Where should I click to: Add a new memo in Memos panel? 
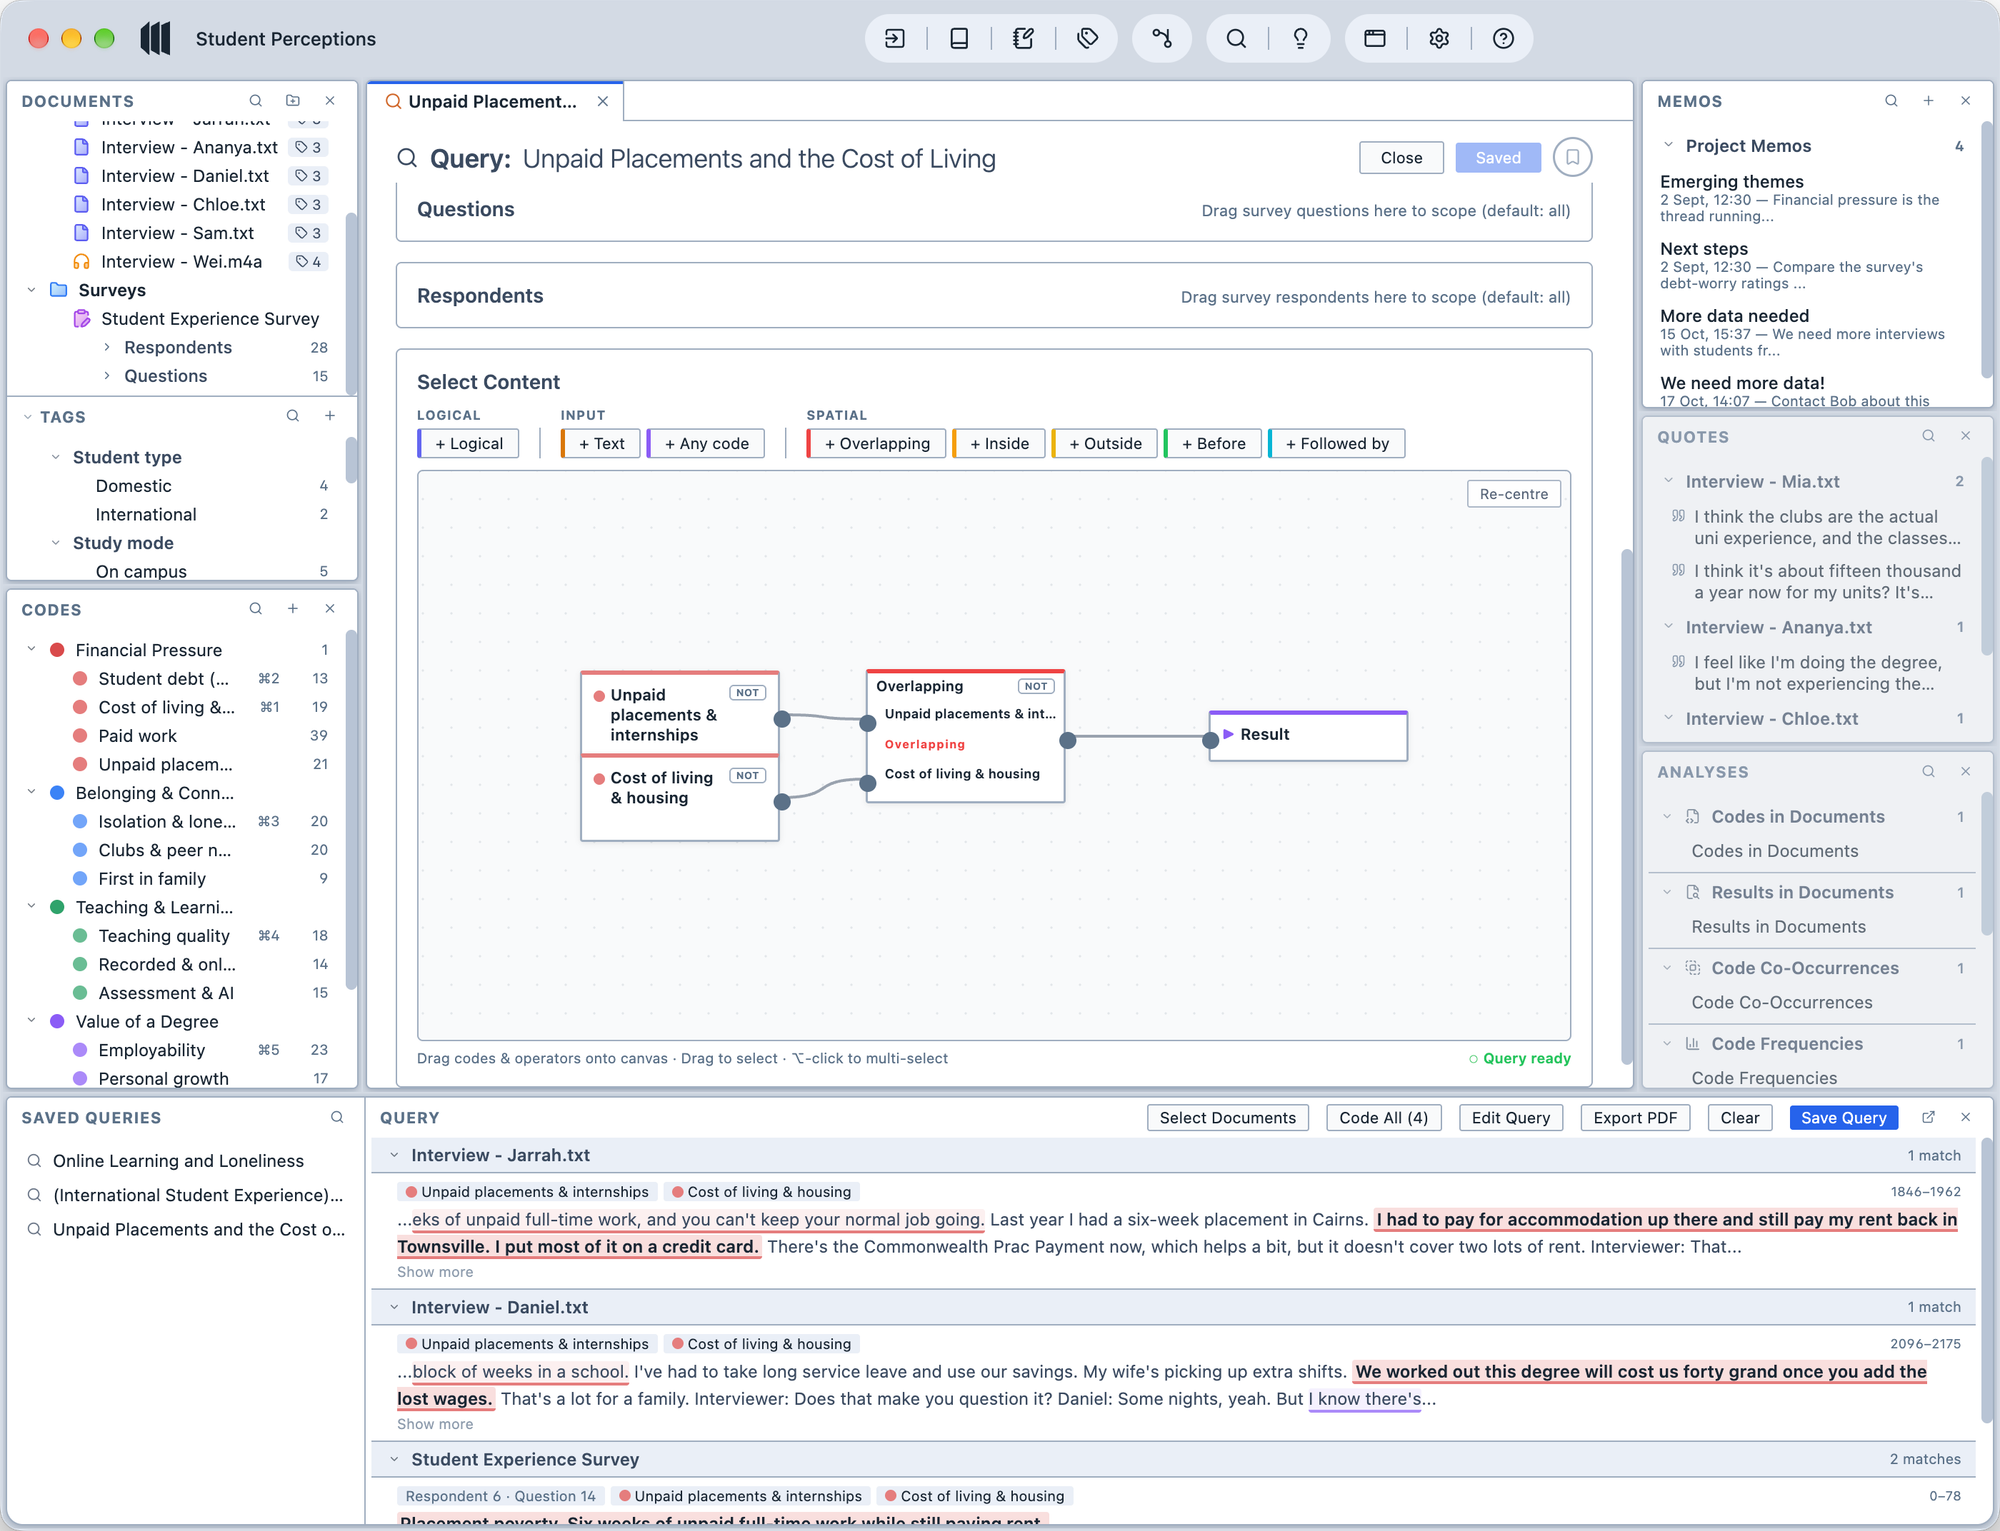(x=1928, y=101)
